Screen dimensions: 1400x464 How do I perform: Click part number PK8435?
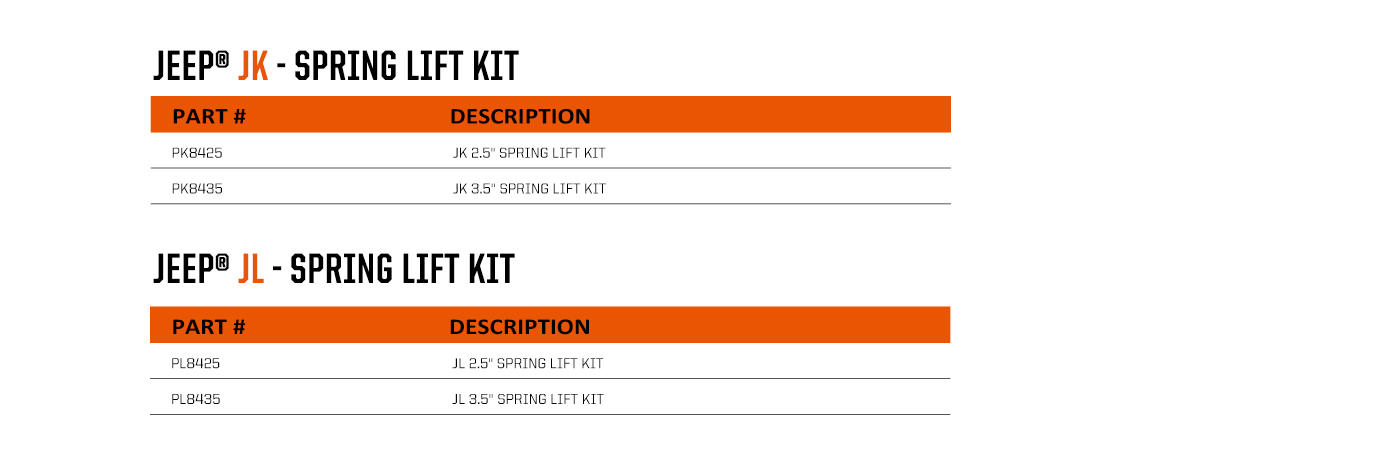197,188
